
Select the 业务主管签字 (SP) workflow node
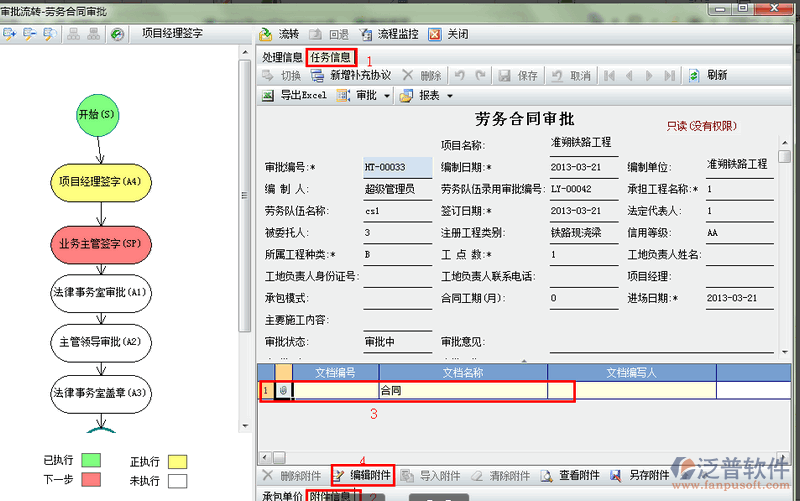click(100, 243)
